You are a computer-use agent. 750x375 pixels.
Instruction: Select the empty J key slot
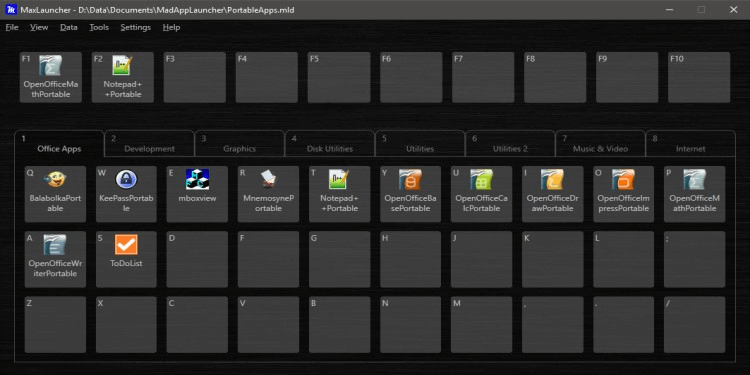click(x=482, y=259)
